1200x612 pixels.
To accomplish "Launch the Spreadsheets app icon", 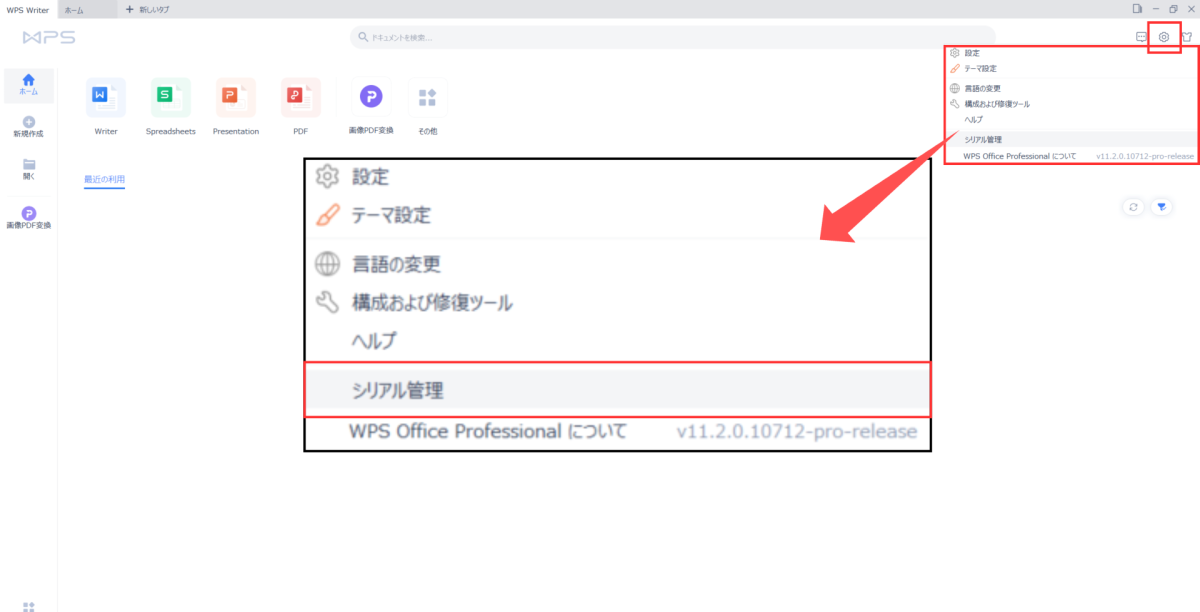I will click(x=171, y=97).
